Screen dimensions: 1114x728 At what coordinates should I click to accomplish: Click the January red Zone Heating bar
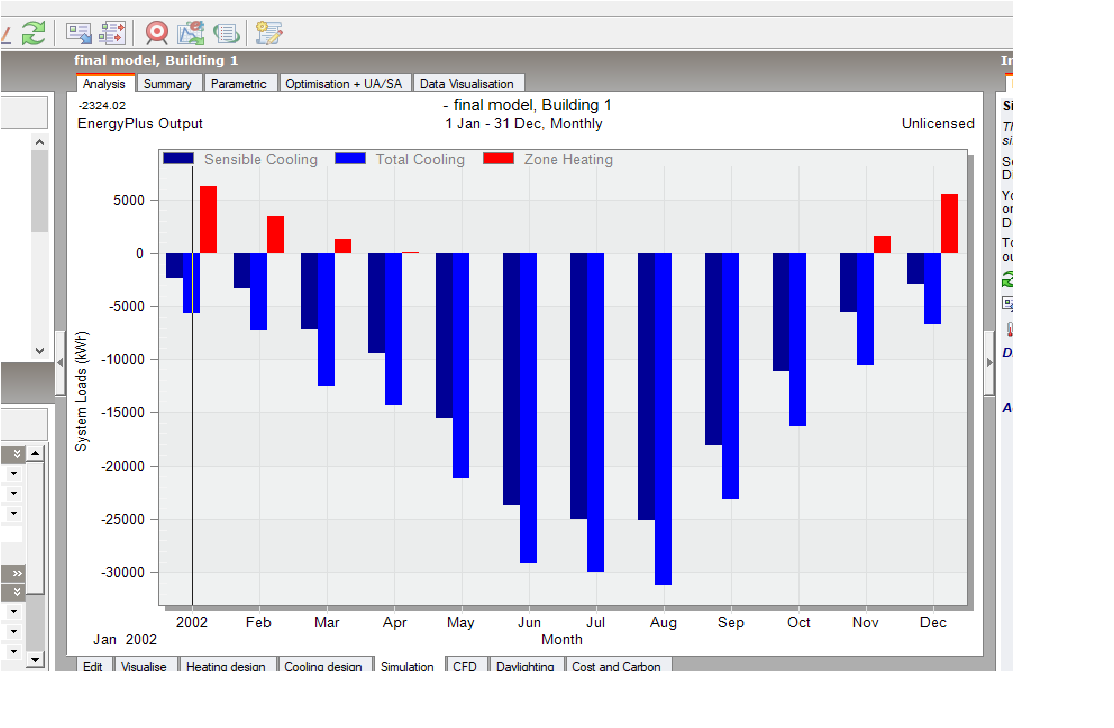(x=208, y=219)
